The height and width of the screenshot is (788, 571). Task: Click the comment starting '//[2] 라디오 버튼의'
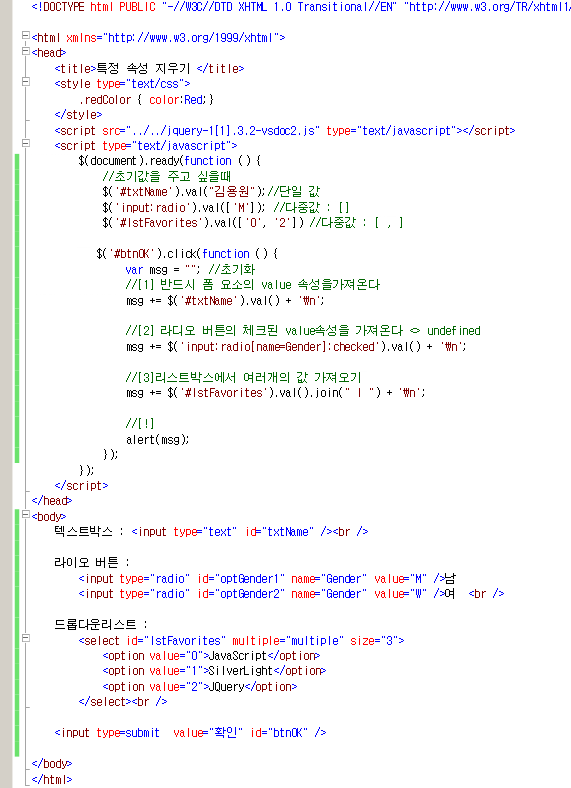tap(303, 331)
